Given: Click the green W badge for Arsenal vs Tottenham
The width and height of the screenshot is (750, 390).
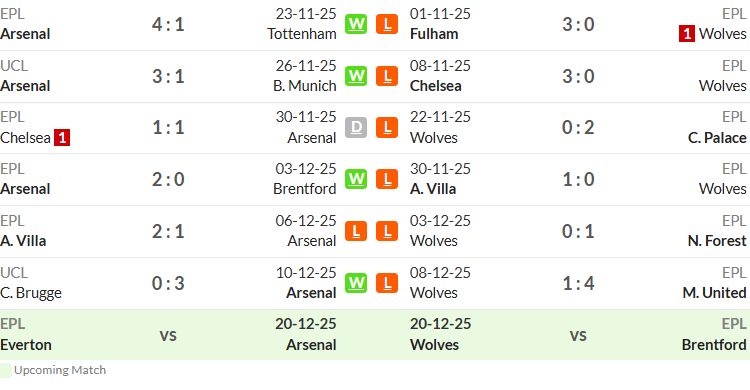Looking at the screenshot, I should click(356, 24).
